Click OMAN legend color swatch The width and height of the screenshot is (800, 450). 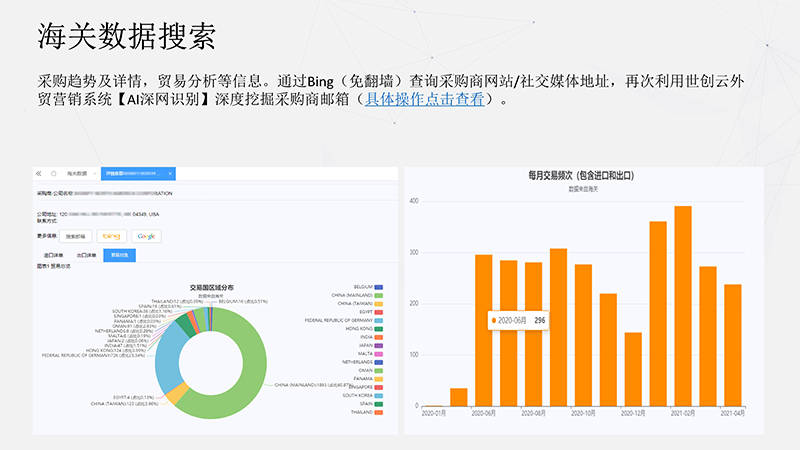379,370
